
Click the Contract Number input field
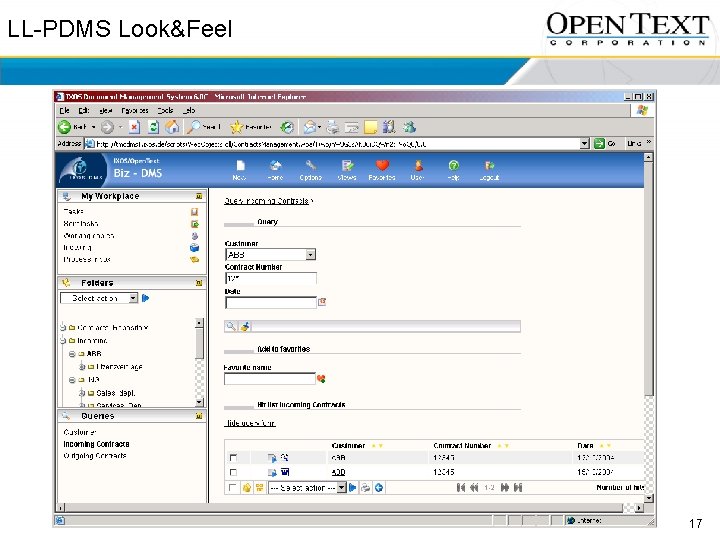tap(270, 278)
